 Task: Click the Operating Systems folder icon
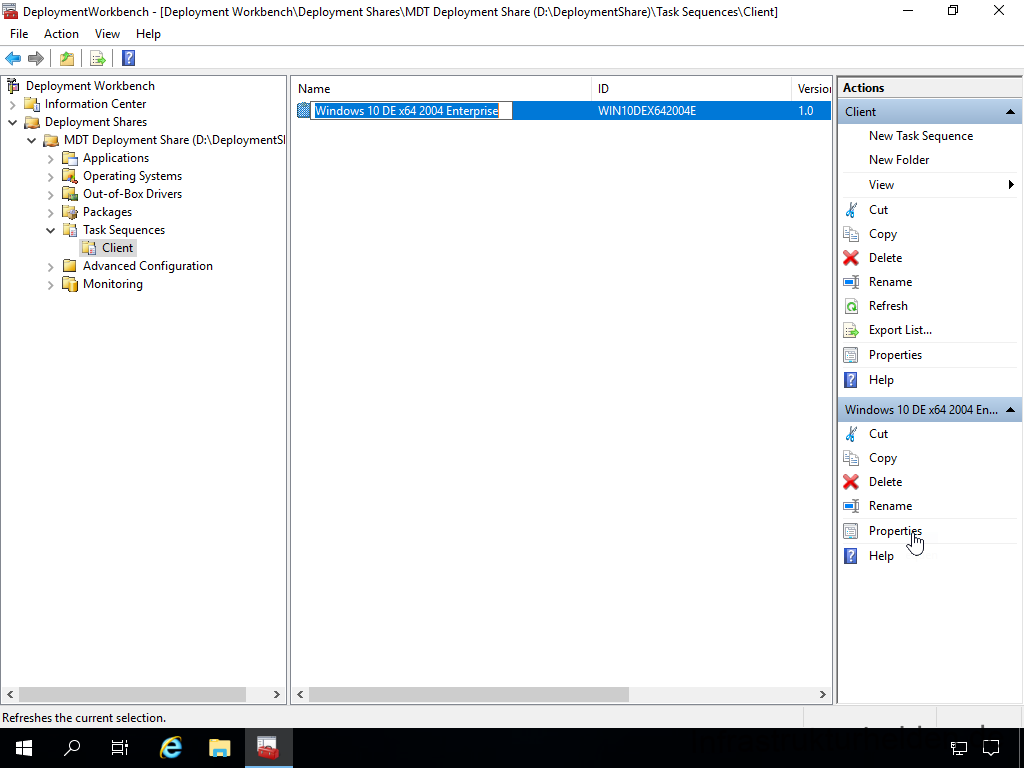70,176
